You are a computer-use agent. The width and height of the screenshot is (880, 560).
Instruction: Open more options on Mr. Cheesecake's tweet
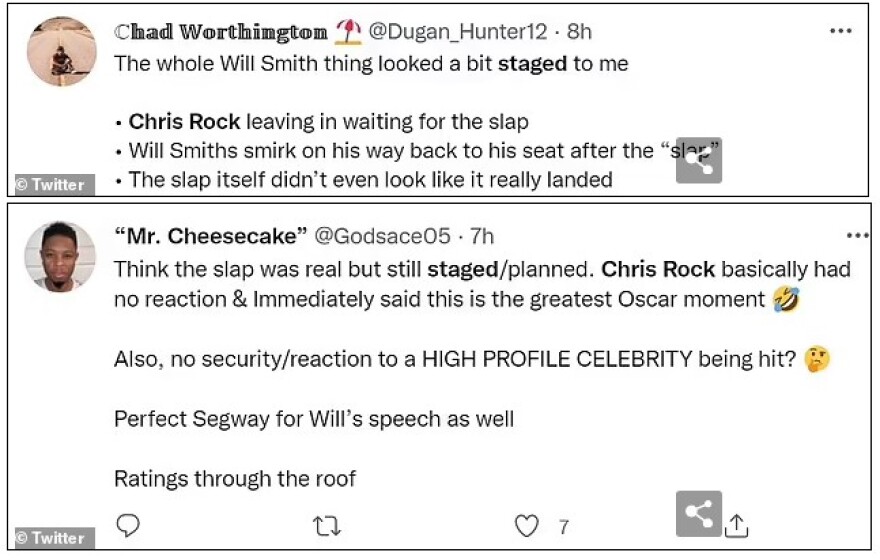pyautogui.click(x=857, y=236)
